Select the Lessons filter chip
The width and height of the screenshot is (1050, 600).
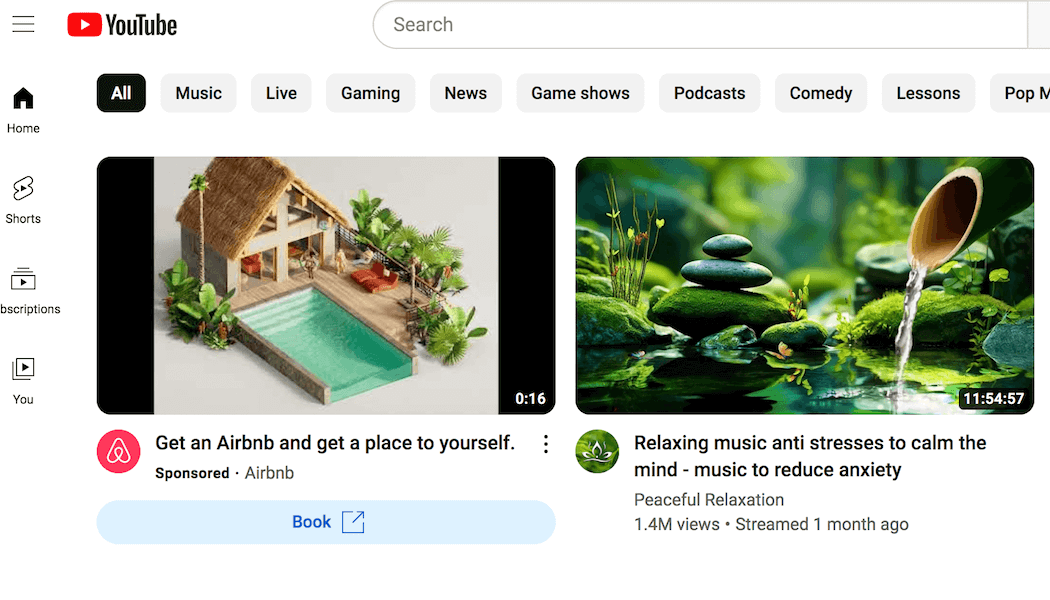[x=928, y=93]
